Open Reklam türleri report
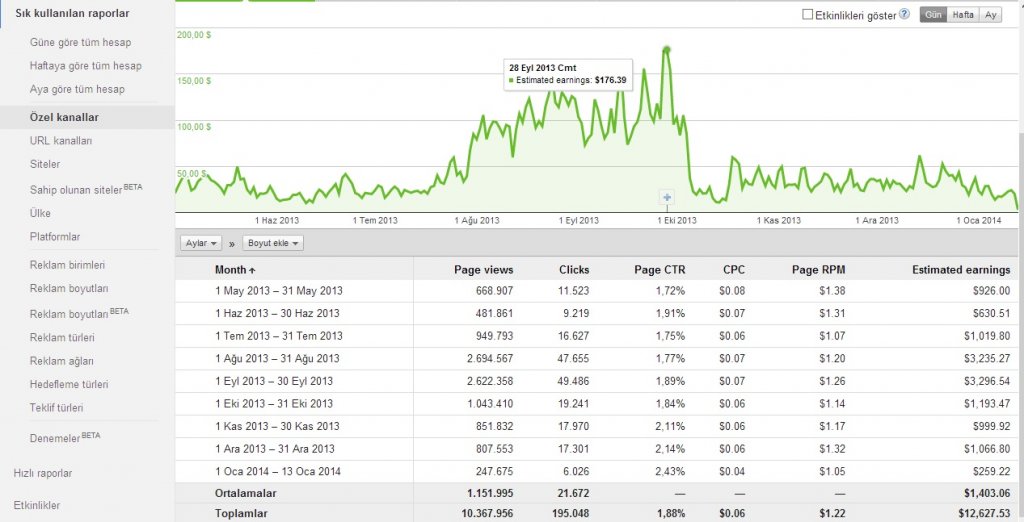The width and height of the screenshot is (1024, 522). coord(62,337)
